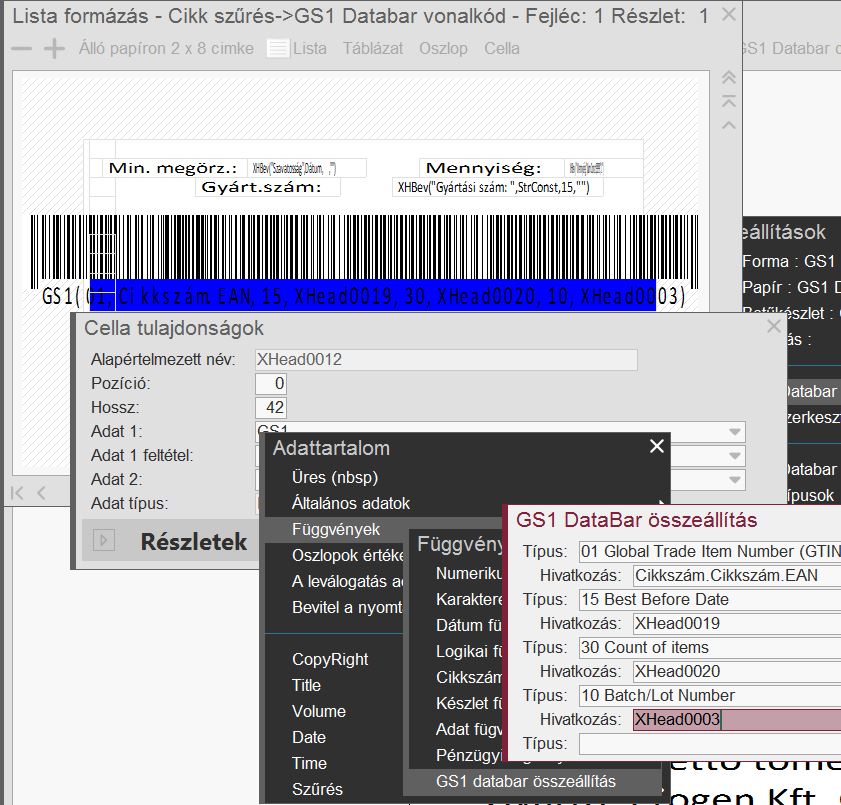Select Szűrés menu entry
Image resolution: width=841 pixels, height=805 pixels.
[317, 789]
